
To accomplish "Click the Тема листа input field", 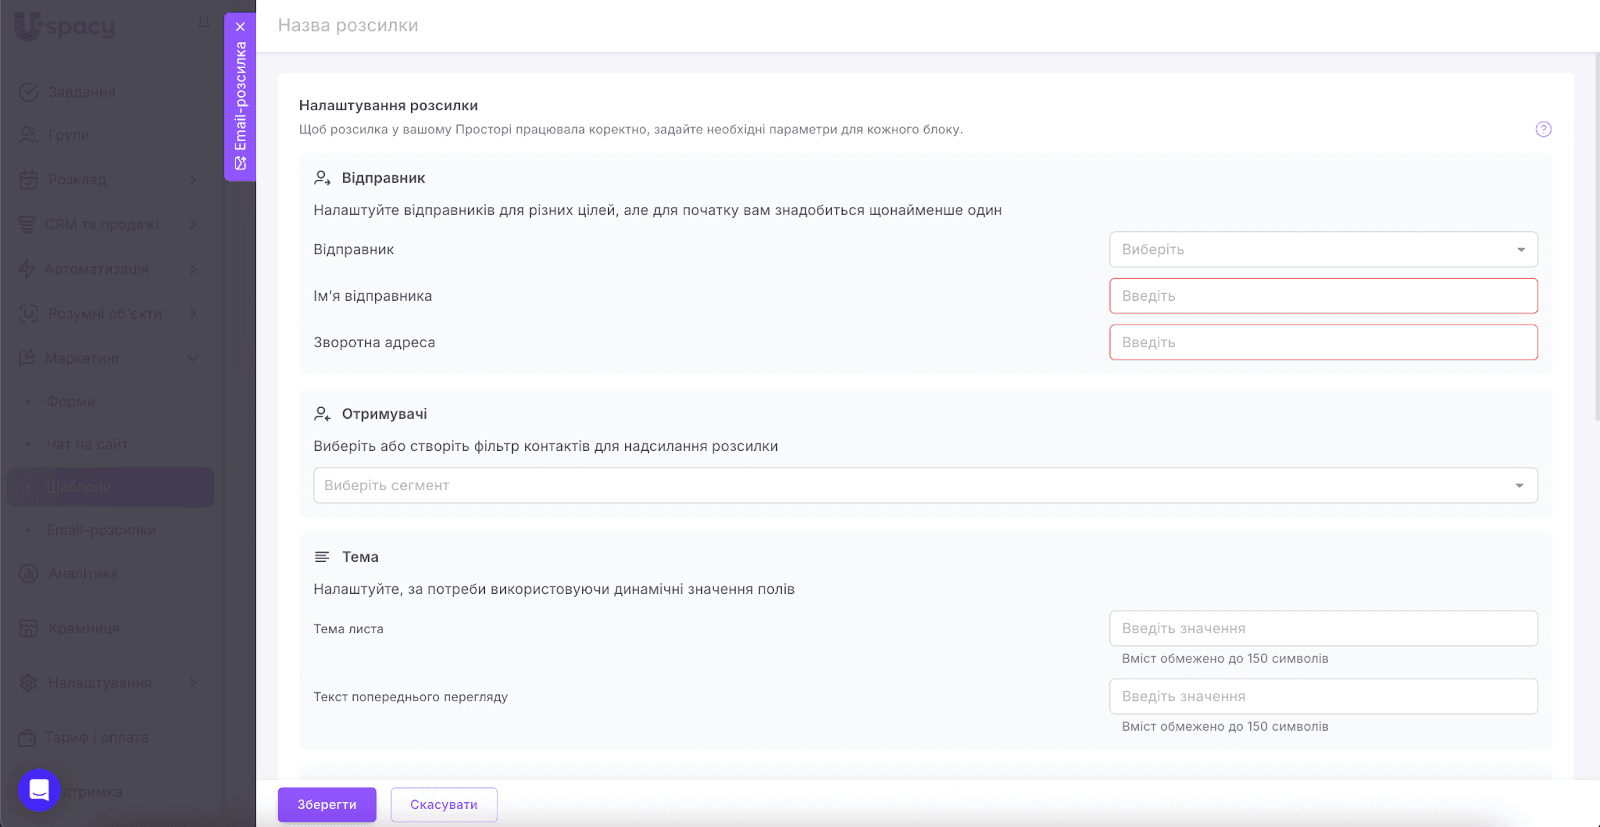I will click(1322, 628).
